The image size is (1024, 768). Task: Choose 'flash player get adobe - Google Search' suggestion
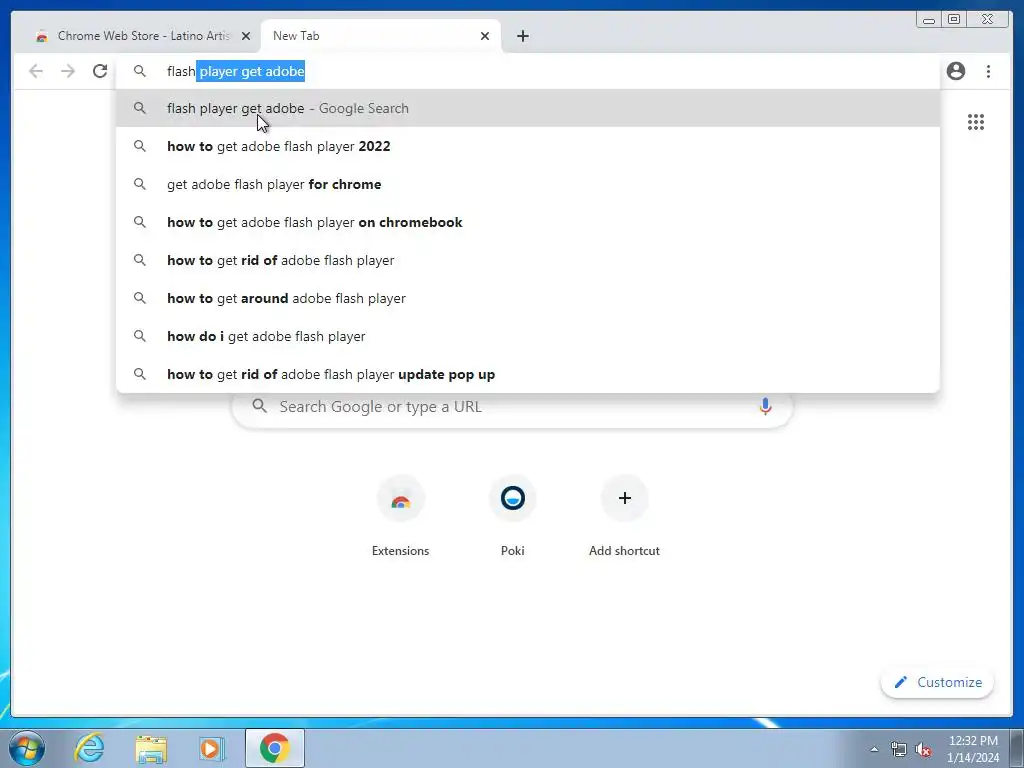[x=528, y=108]
